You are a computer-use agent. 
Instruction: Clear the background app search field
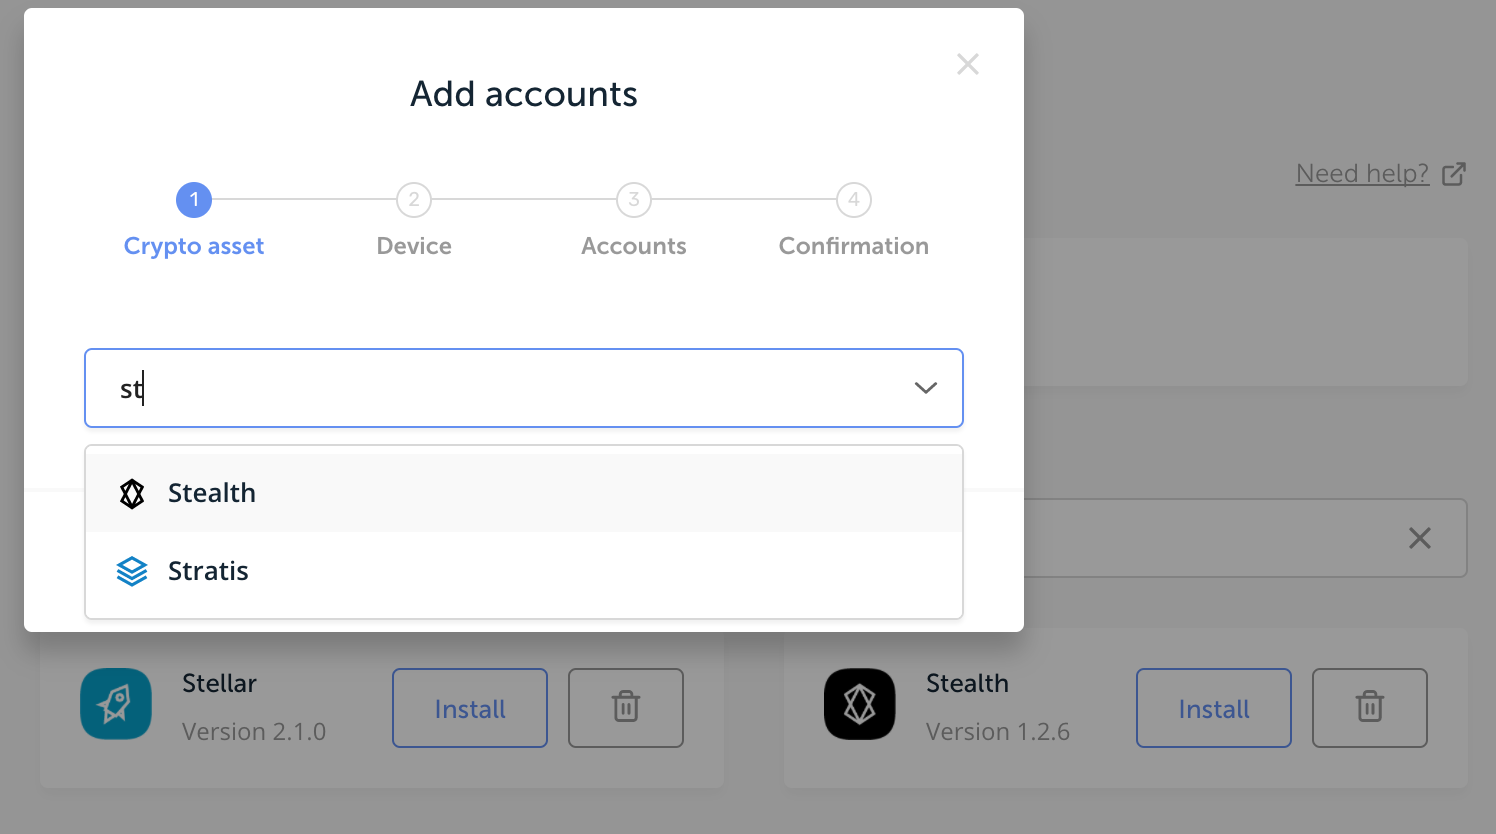(x=1420, y=538)
